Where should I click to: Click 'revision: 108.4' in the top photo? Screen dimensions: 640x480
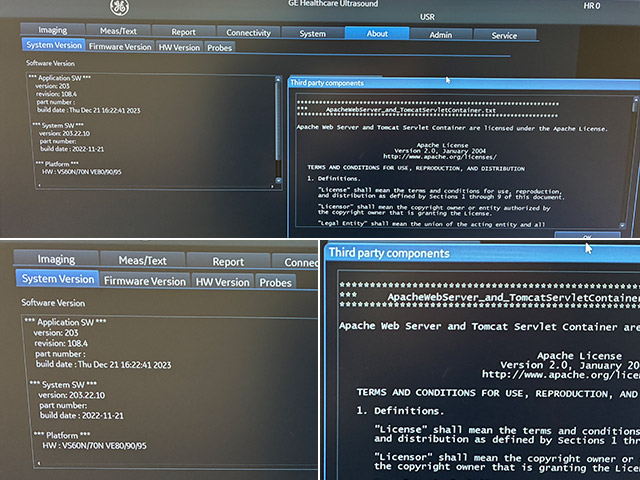(x=56, y=94)
